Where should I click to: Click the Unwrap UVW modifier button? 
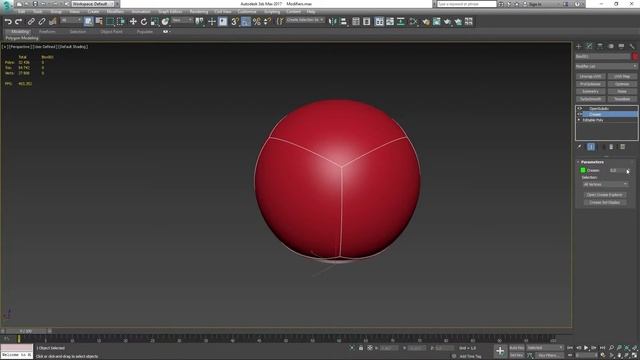click(x=590, y=76)
